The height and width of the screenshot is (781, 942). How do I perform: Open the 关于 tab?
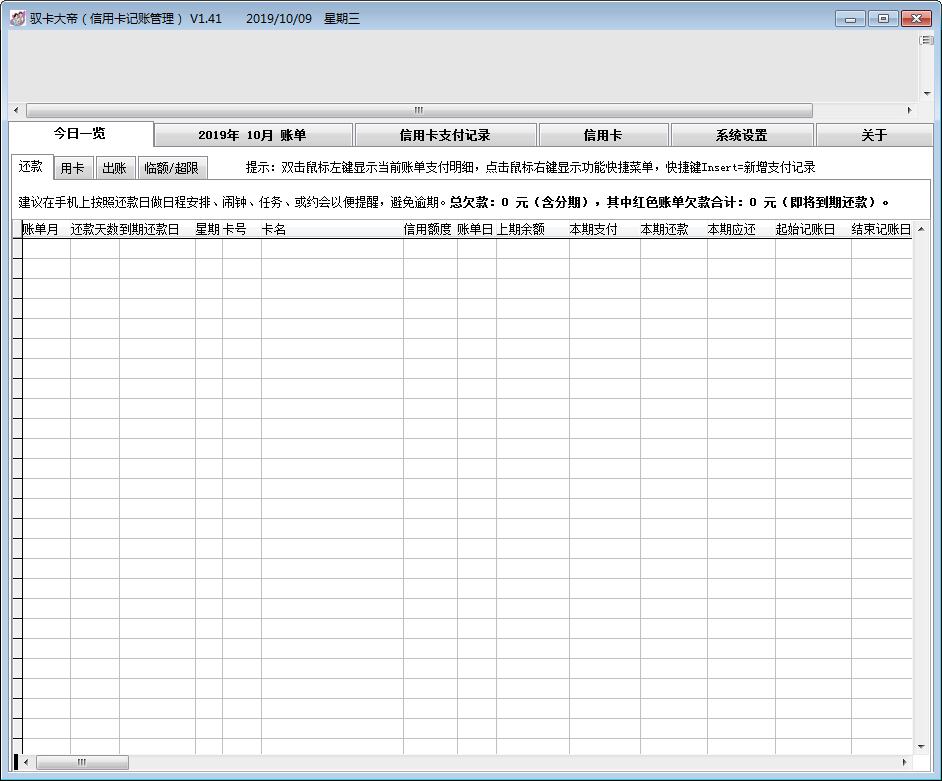coord(874,135)
